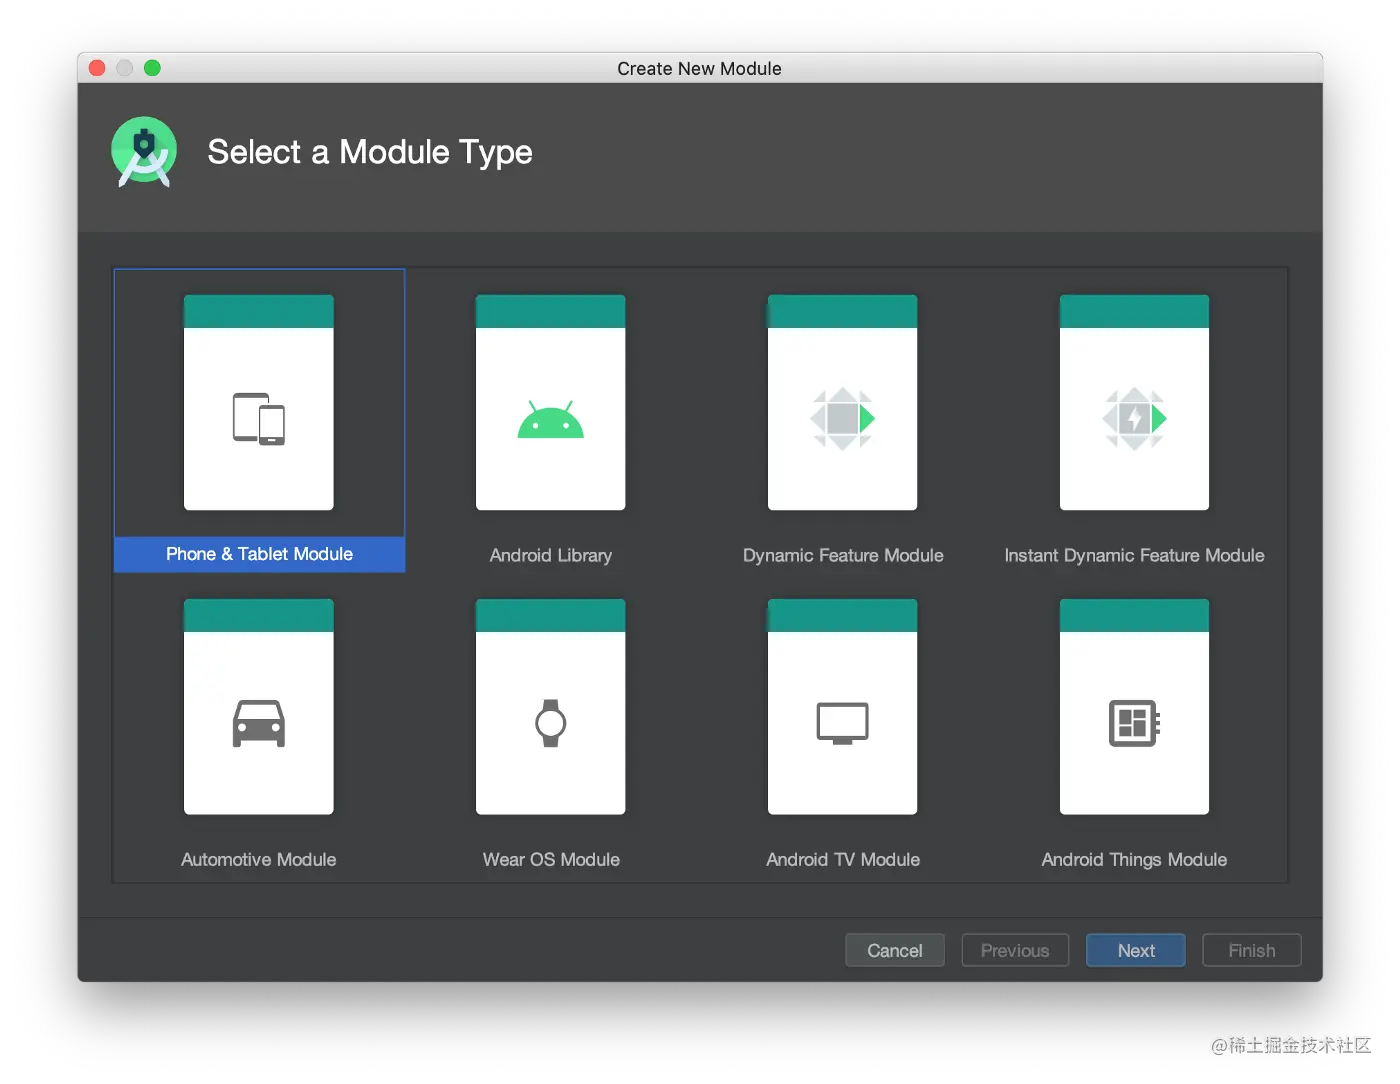Image resolution: width=1400 pixels, height=1084 pixels.
Task: Select the Instant Dynamic Feature Module icon
Action: [x=1134, y=418]
